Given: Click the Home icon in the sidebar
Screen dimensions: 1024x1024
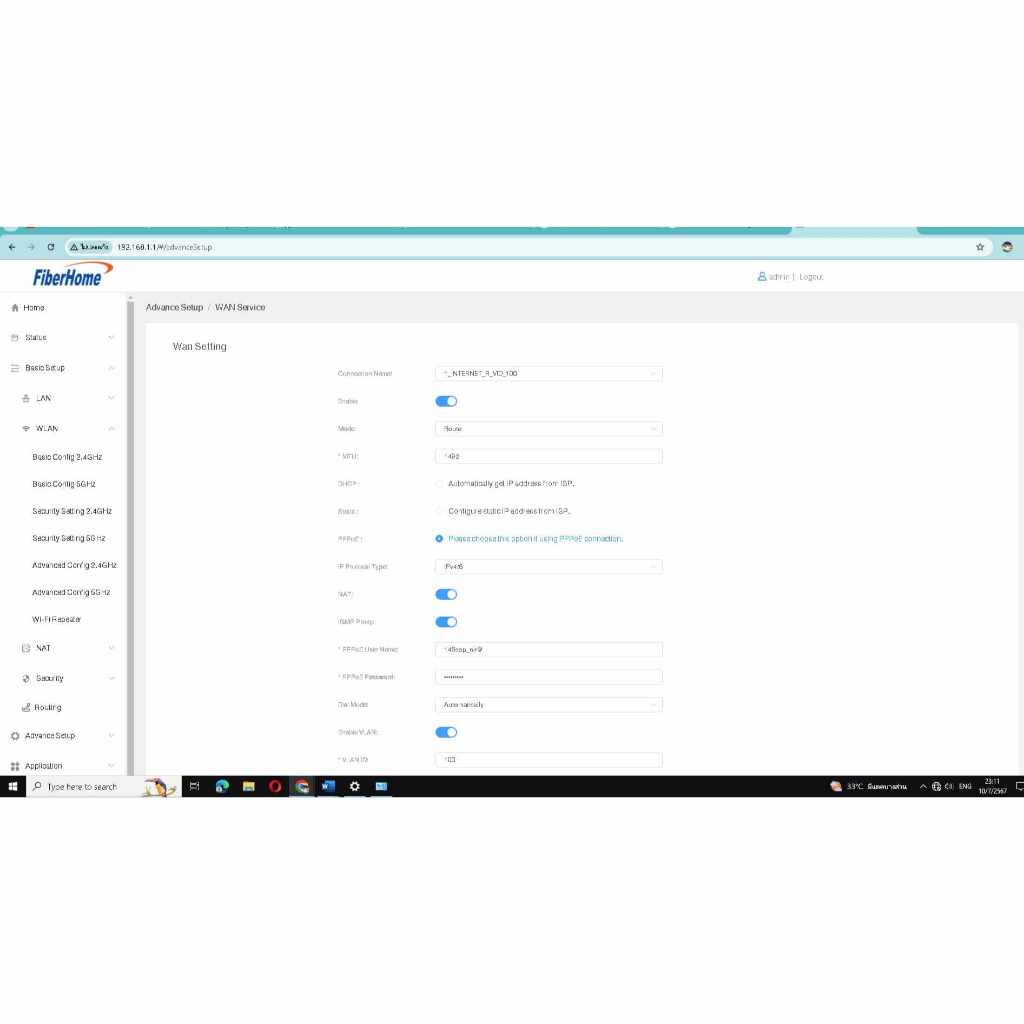Looking at the screenshot, I should 15,308.
